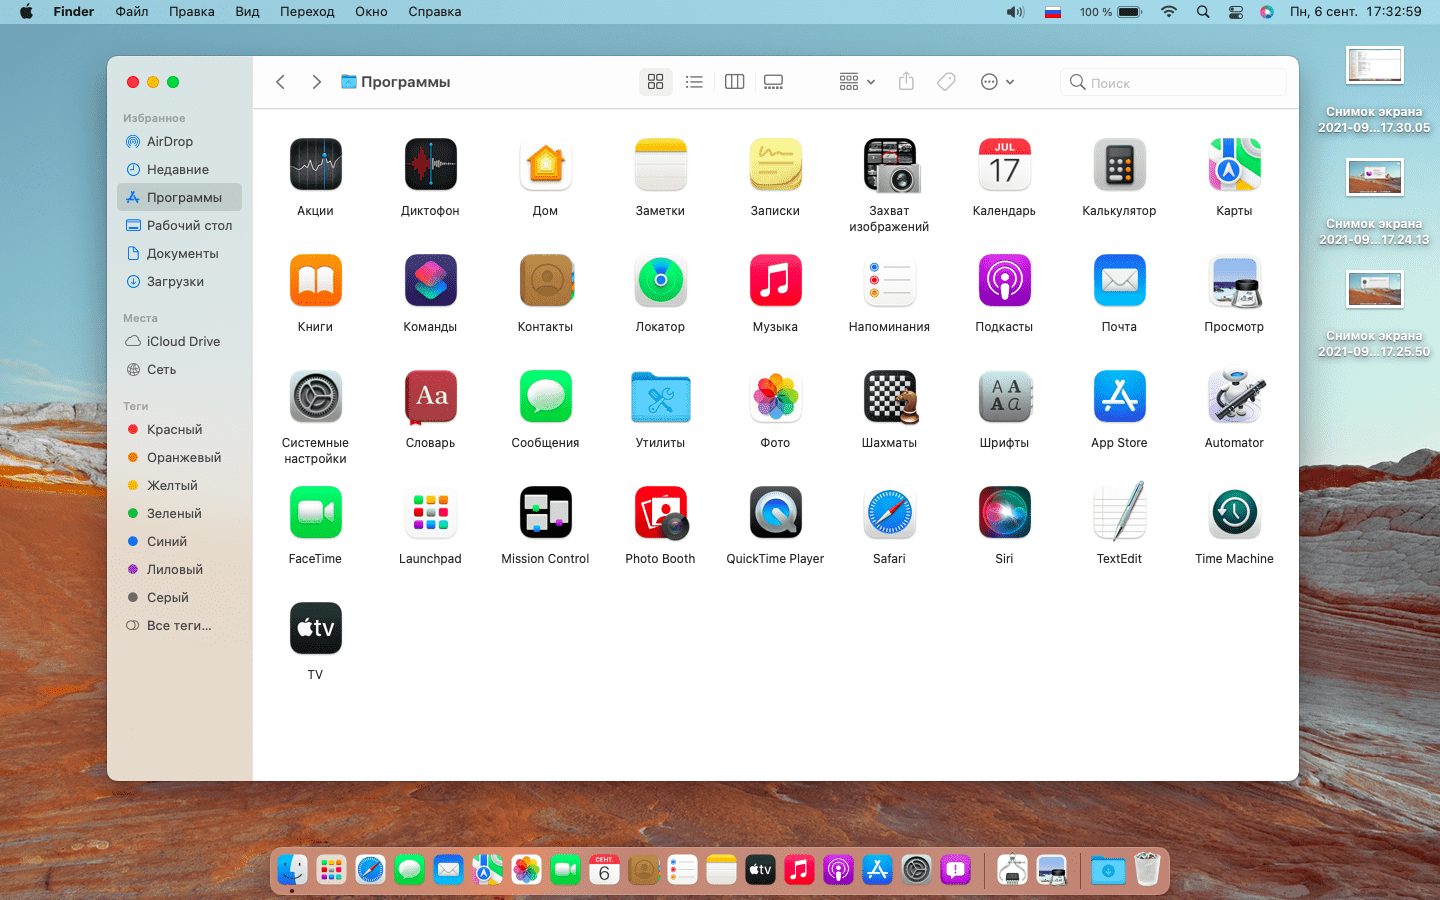Select screenshot thumbnail 17.30.05 on desktop
1440x900 pixels.
tap(1374, 65)
